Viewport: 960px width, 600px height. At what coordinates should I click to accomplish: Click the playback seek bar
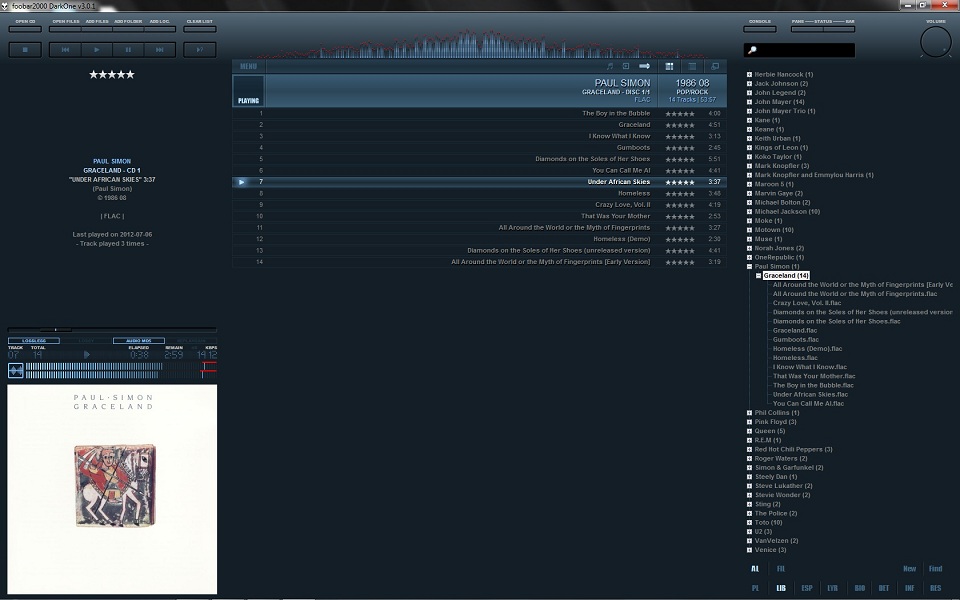(x=112, y=330)
